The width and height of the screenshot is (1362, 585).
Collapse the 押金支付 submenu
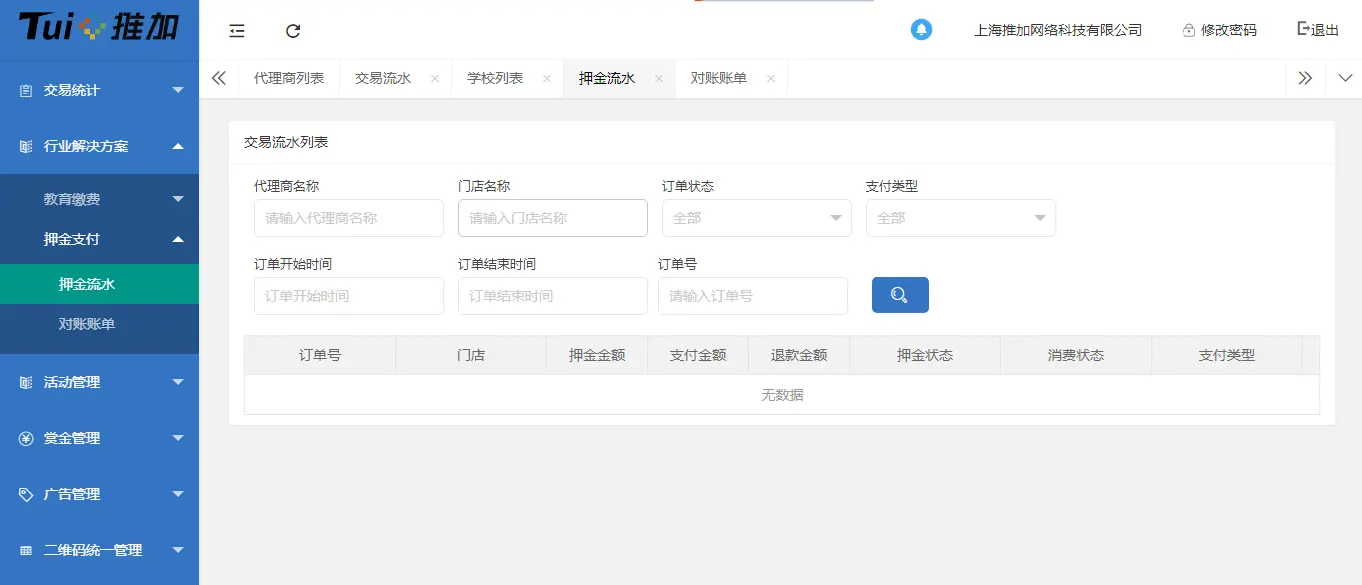pos(100,239)
